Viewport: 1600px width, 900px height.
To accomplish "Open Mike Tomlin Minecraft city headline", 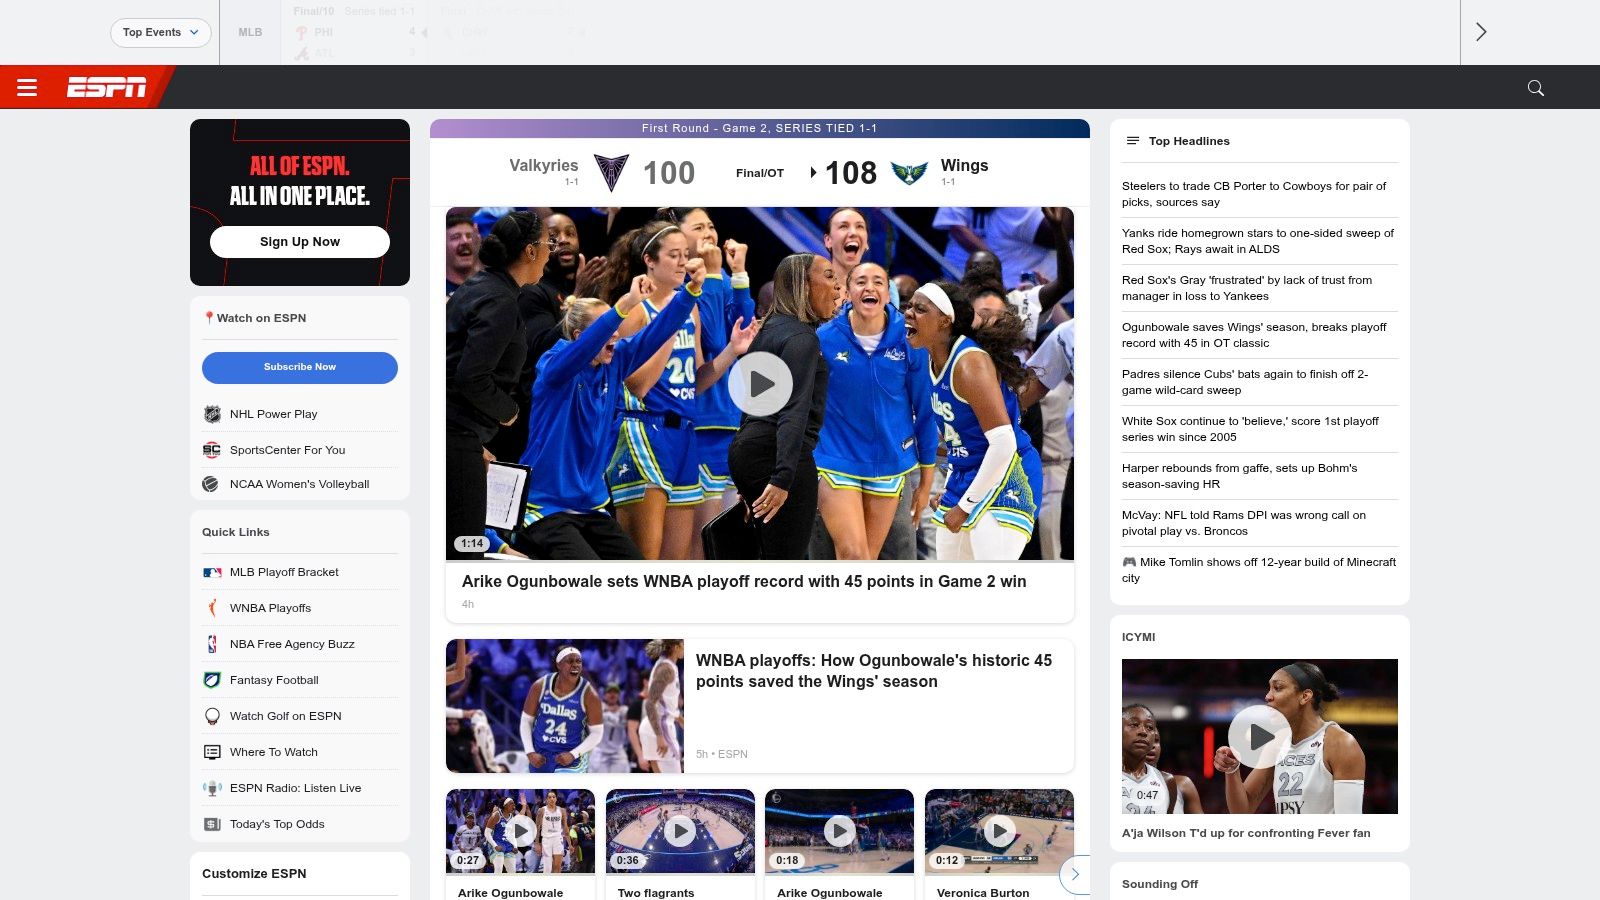I will click(1259, 570).
